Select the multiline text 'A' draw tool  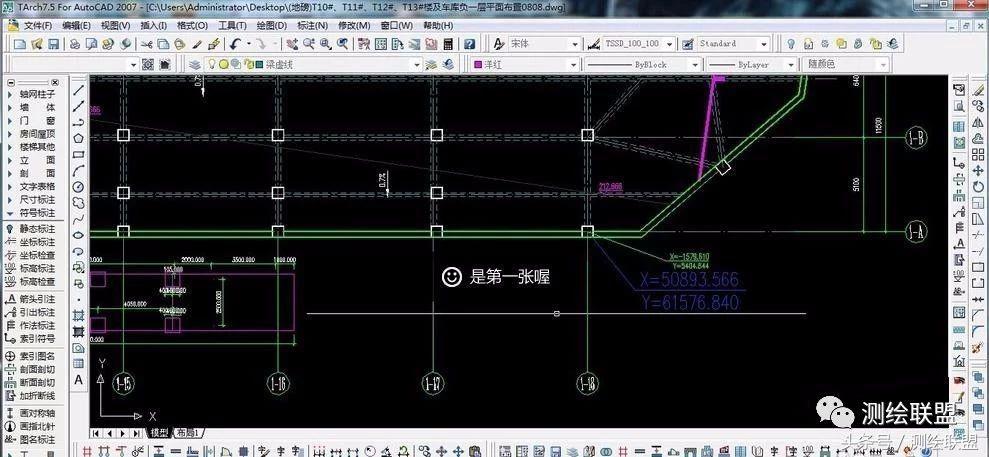pyautogui.click(x=78, y=380)
